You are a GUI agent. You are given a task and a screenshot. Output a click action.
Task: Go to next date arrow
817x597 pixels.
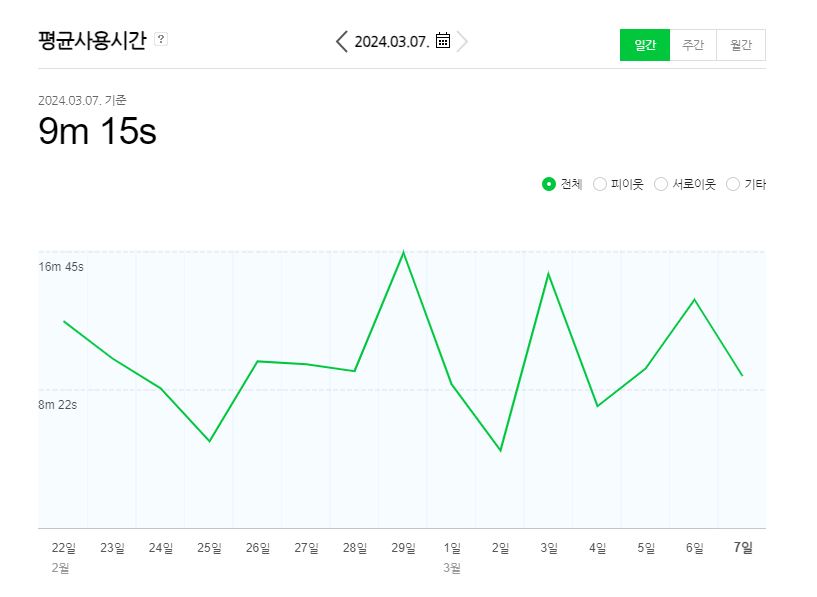click(462, 41)
